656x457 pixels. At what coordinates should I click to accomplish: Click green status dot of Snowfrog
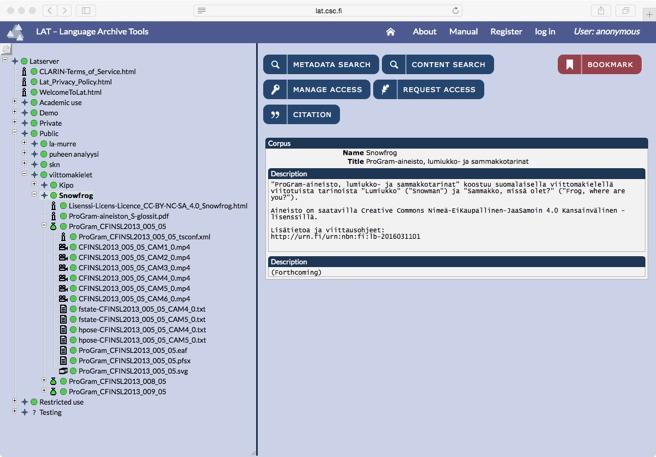pyautogui.click(x=54, y=195)
